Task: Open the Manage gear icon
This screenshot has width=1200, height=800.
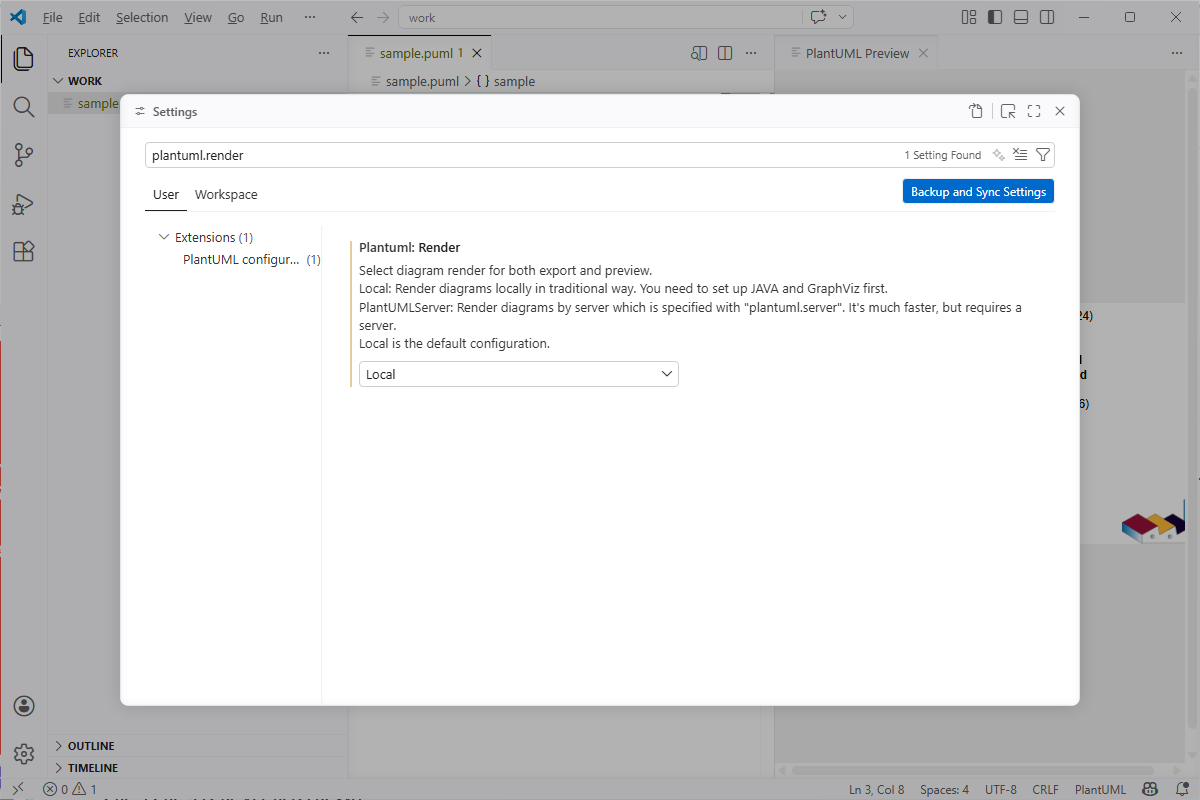Action: coord(24,753)
